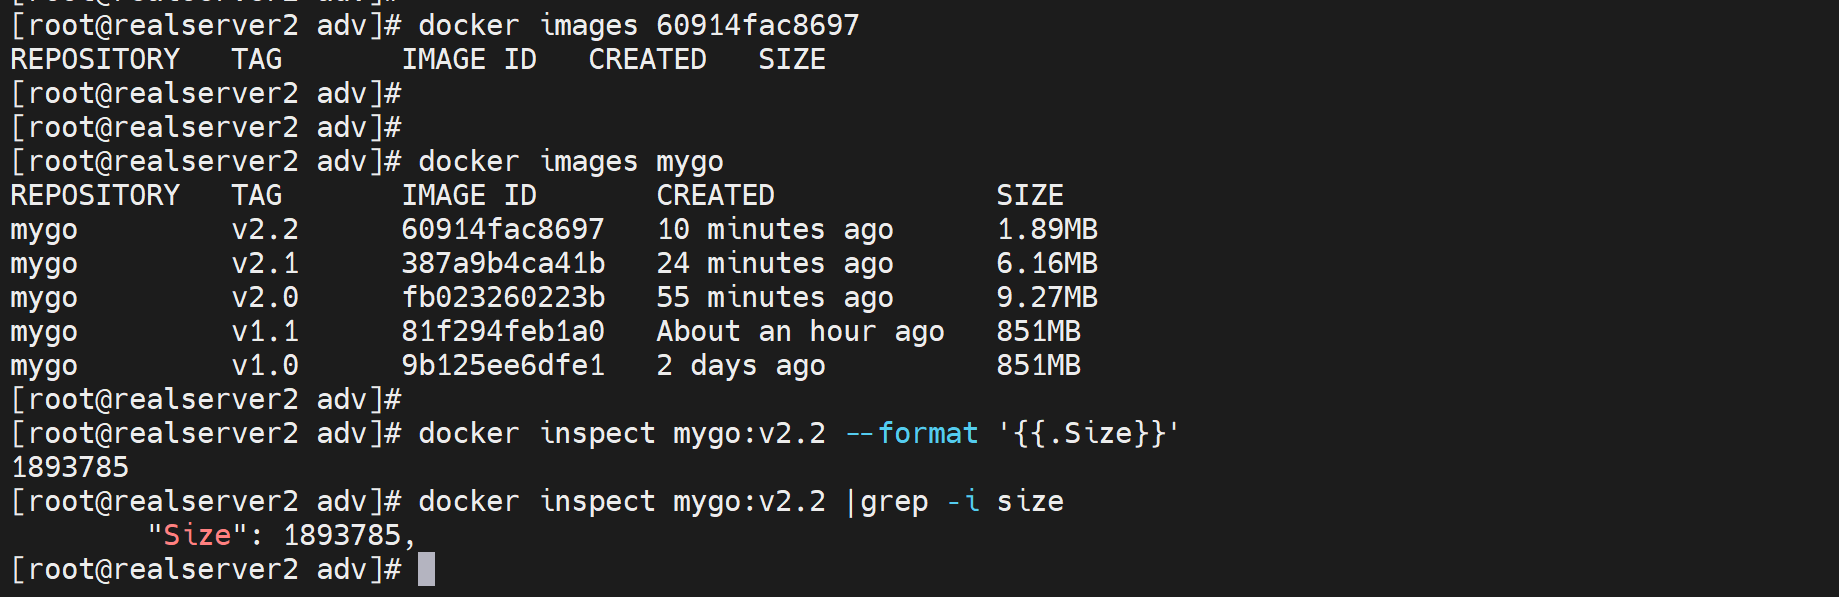Screen dimensions: 1839x597
Task: Click the 1.89MB size value
Action: pyautogui.click(x=1047, y=229)
